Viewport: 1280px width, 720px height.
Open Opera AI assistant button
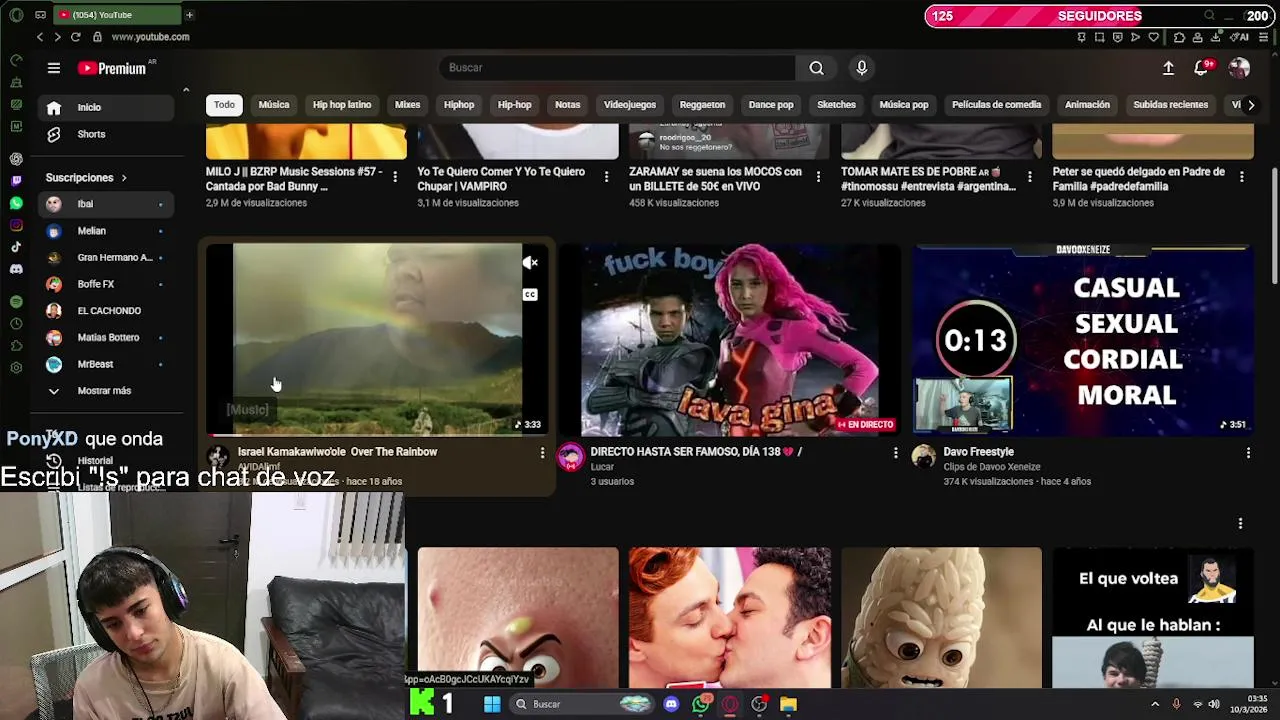coord(1239,37)
